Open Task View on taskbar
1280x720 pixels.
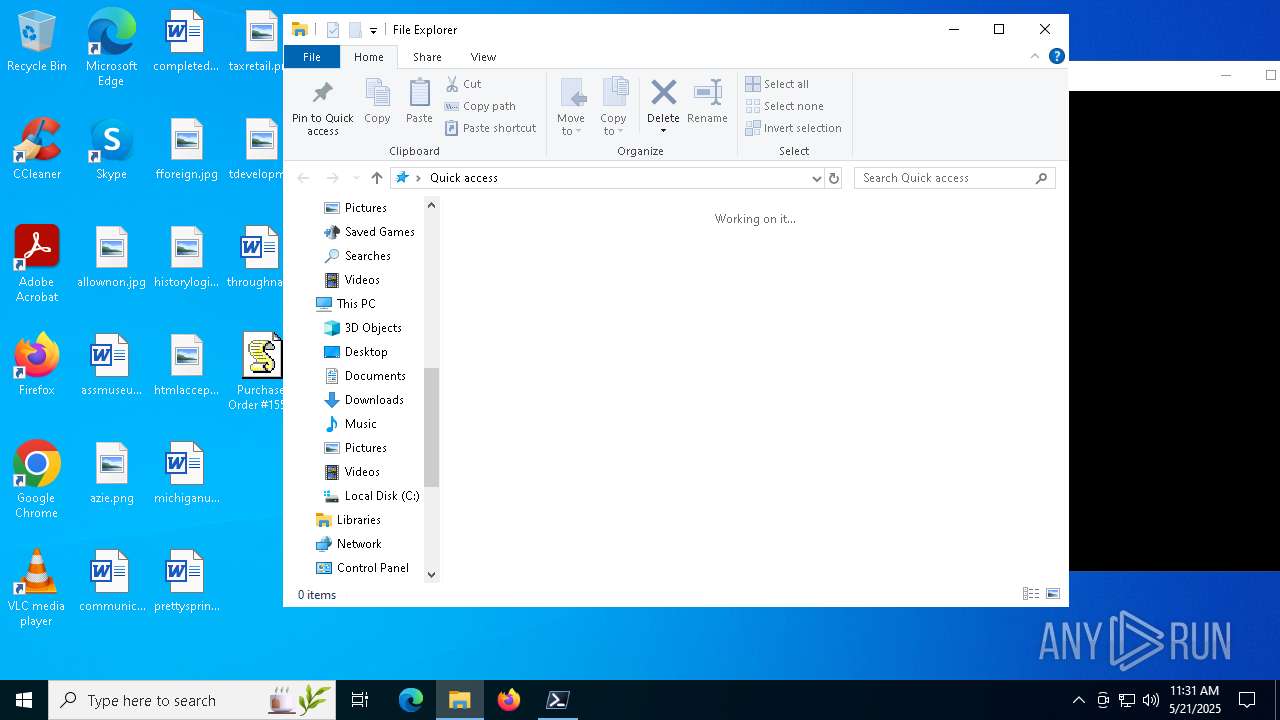click(x=360, y=700)
